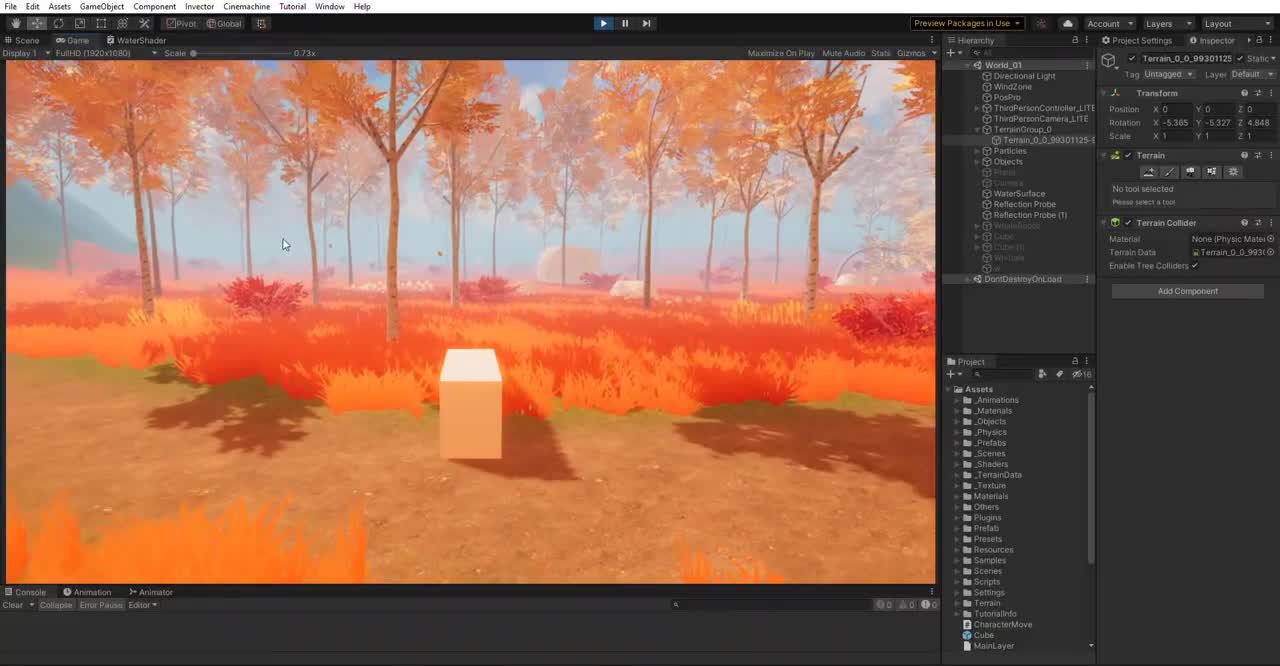Expand the TerrainGroup_0 hierarchy item
1280x666 pixels.
[977, 129]
